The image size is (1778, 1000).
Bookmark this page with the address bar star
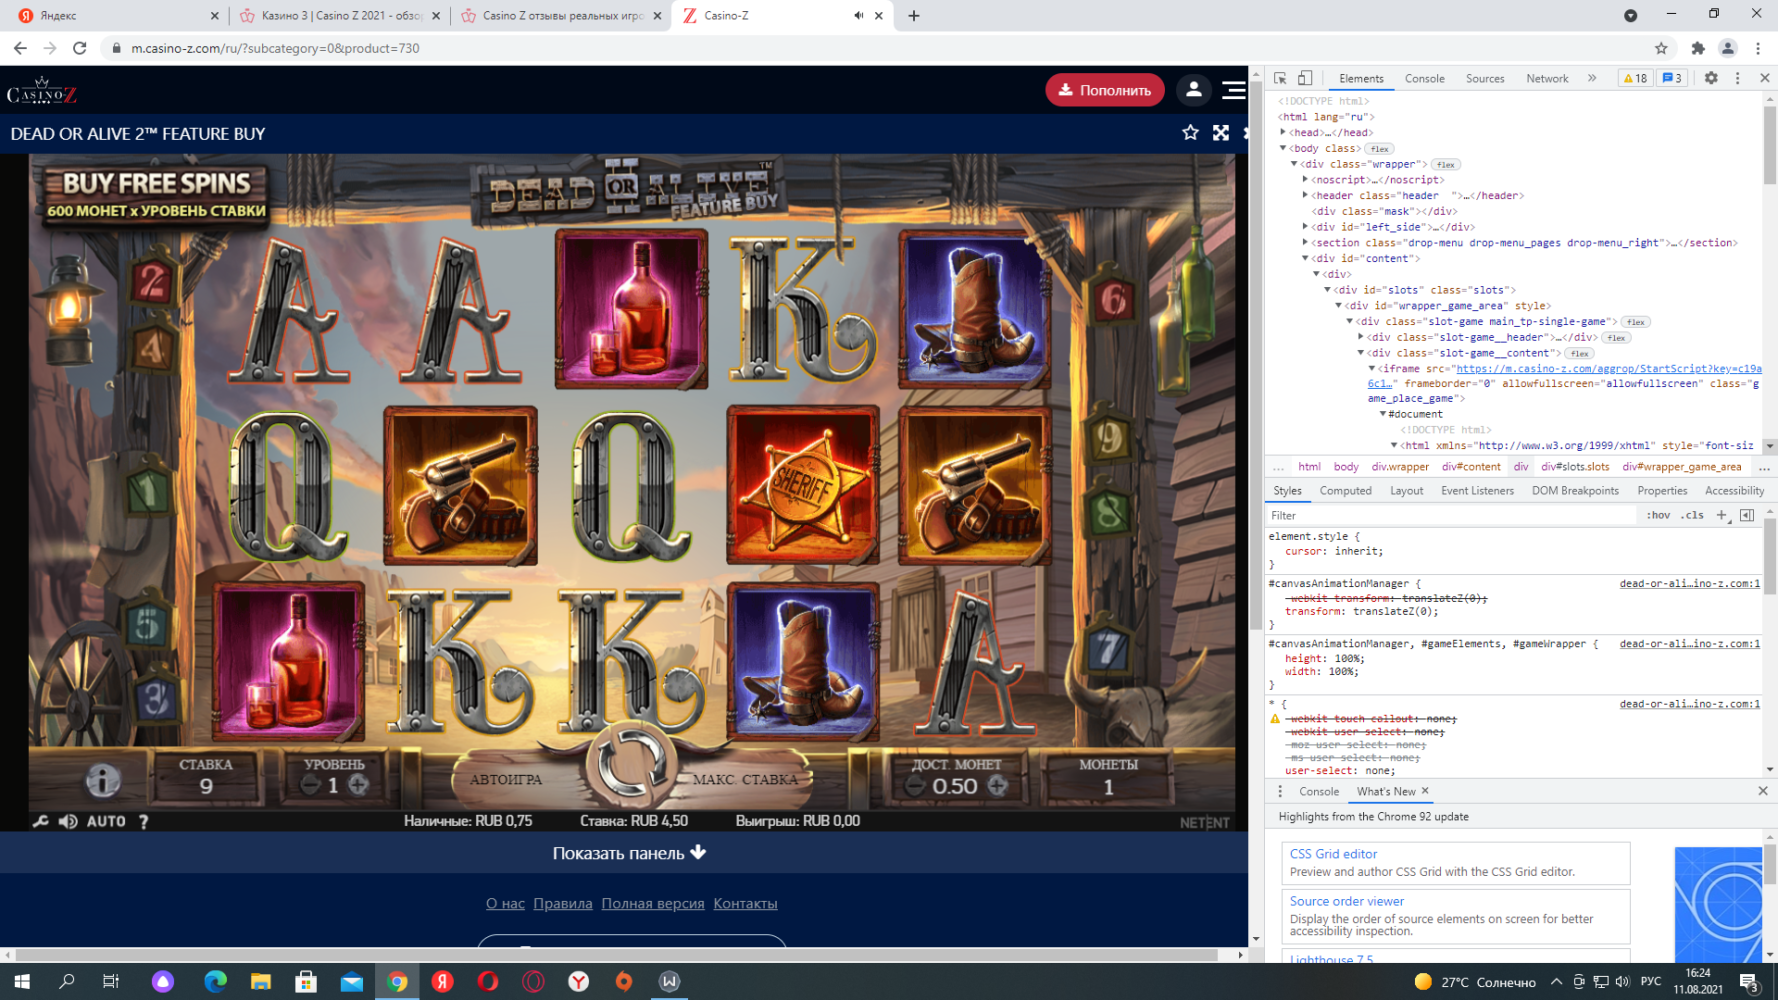coord(1661,48)
